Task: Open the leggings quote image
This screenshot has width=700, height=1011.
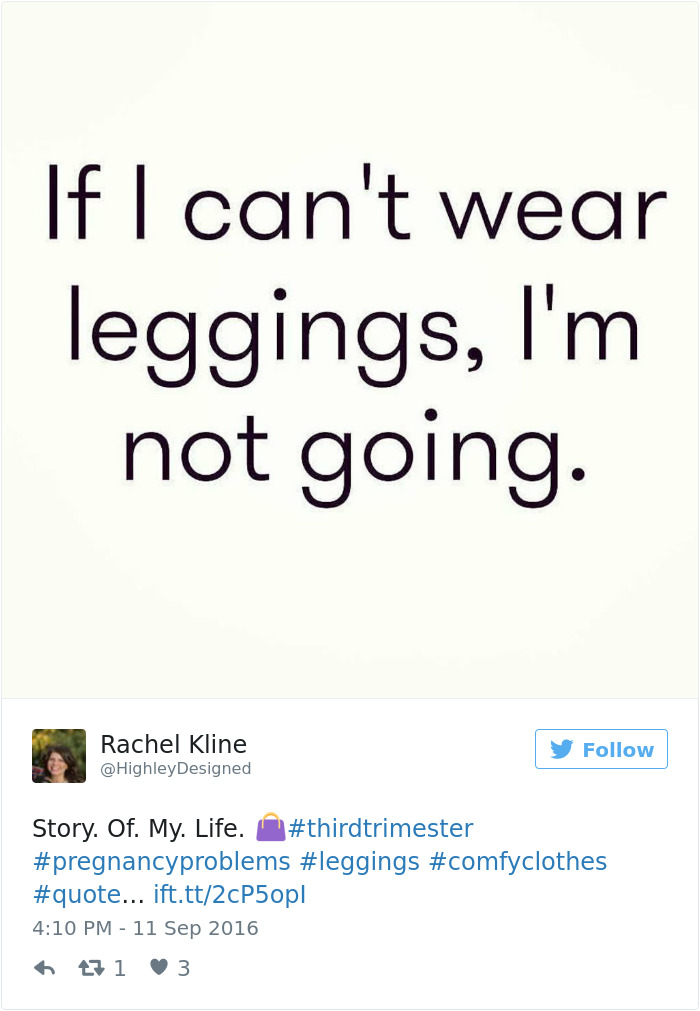Action: click(x=350, y=350)
